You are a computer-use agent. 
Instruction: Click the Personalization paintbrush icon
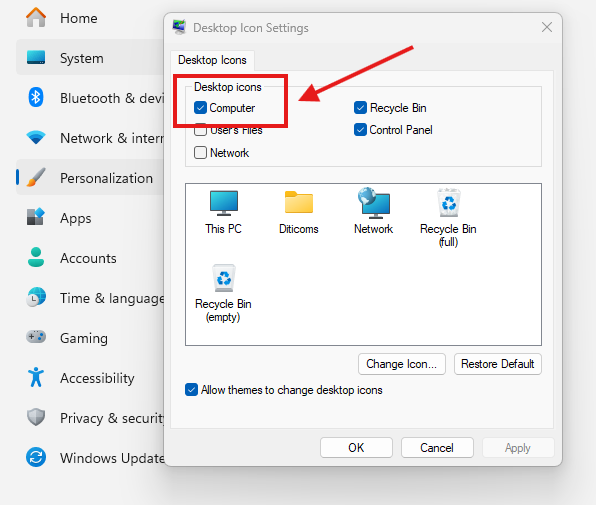36,177
